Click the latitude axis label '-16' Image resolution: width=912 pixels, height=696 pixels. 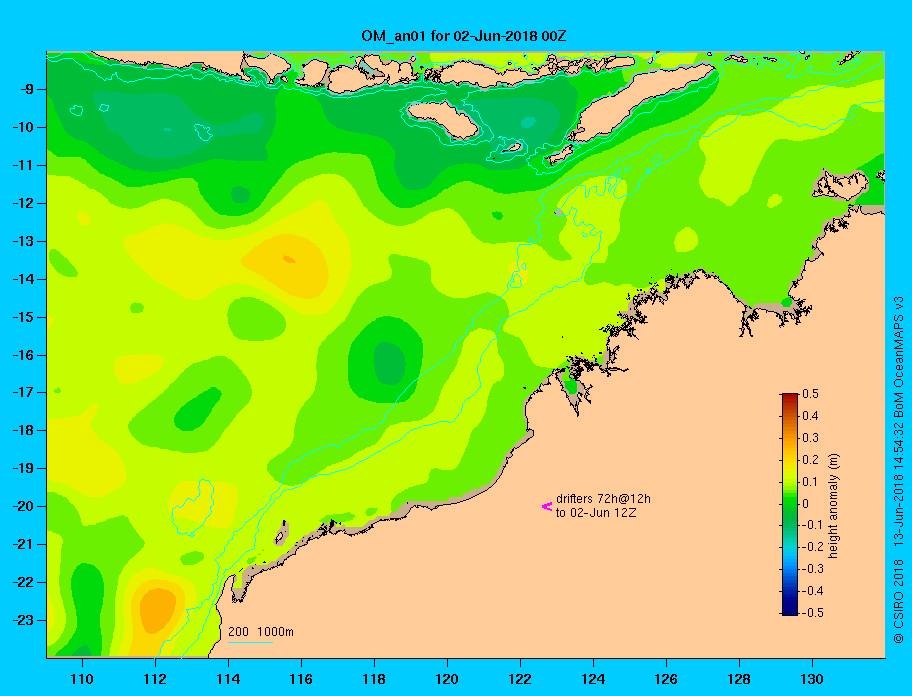pos(22,355)
